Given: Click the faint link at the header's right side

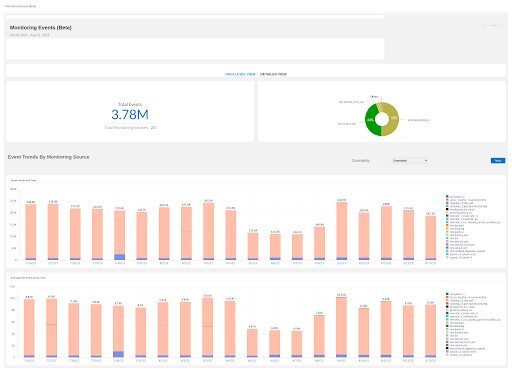Looking at the screenshot, I should (491, 25).
